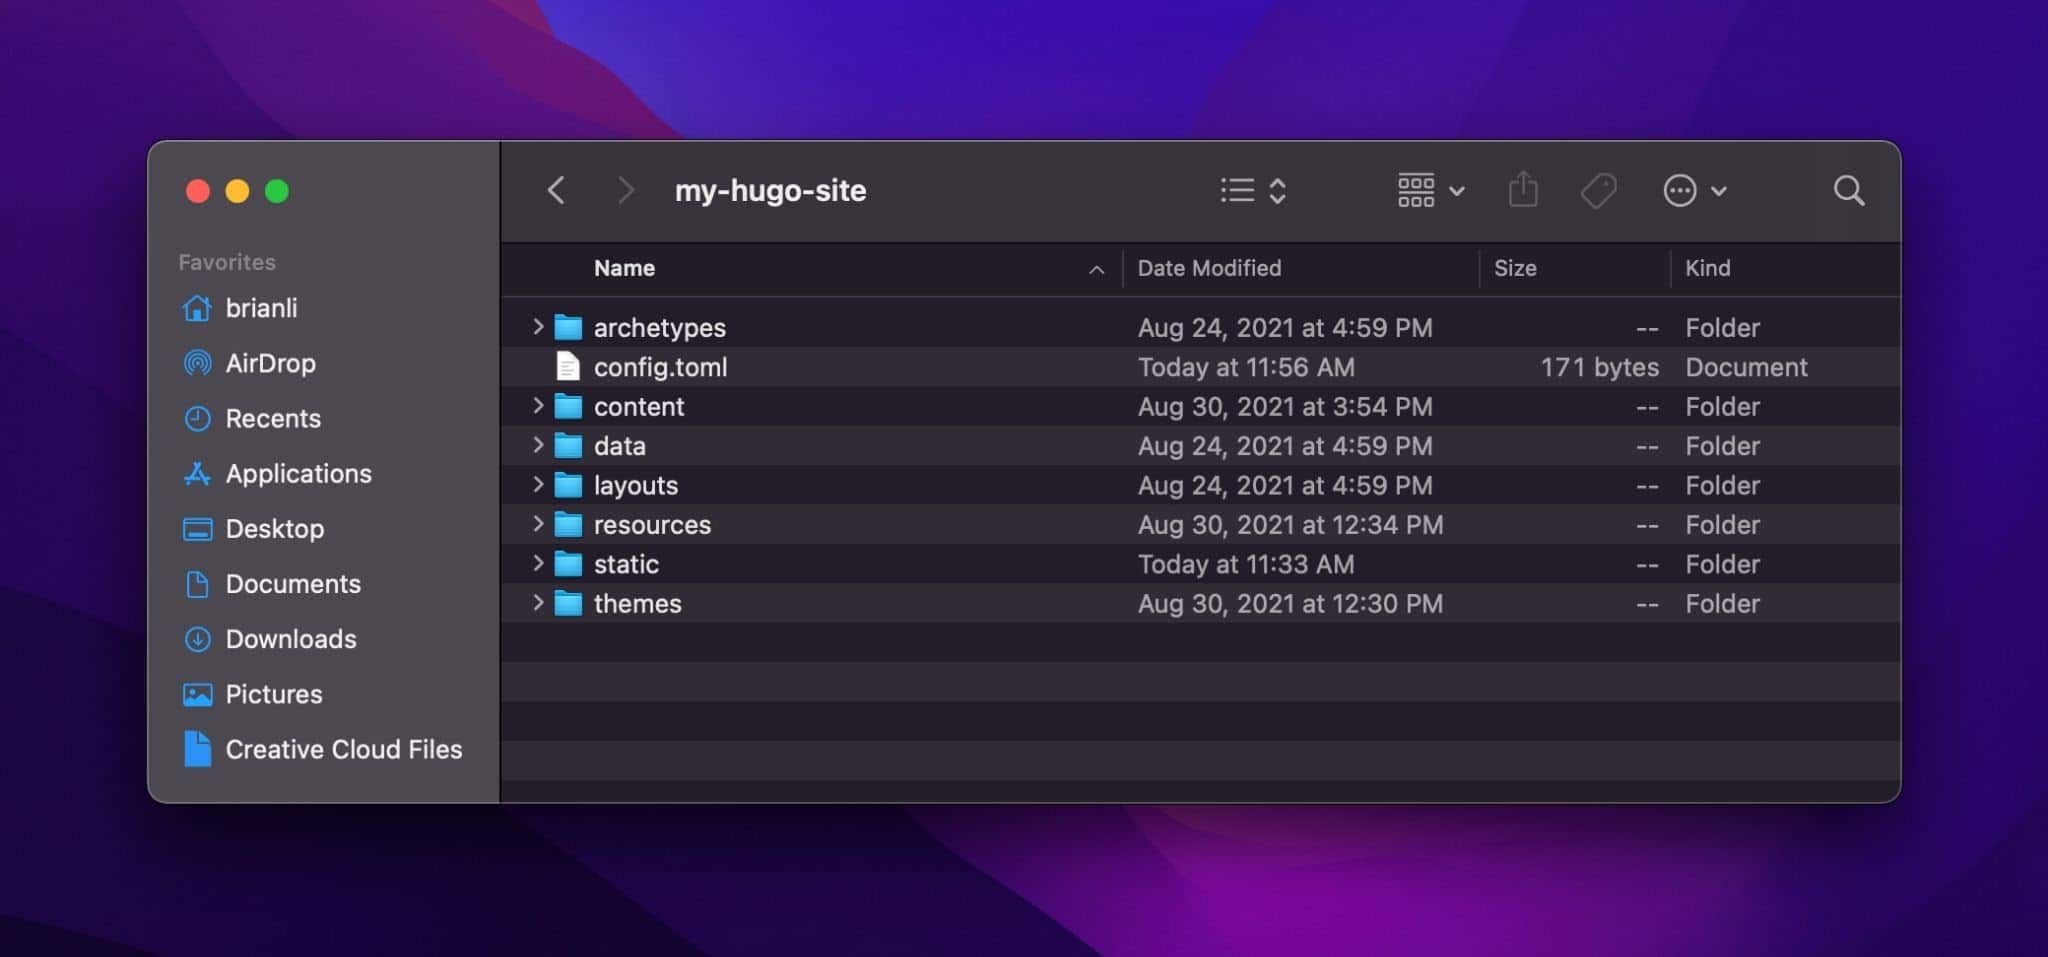Open the grouping options dropdown in the toolbar
Image resolution: width=2048 pixels, height=957 pixels.
tap(1427, 190)
